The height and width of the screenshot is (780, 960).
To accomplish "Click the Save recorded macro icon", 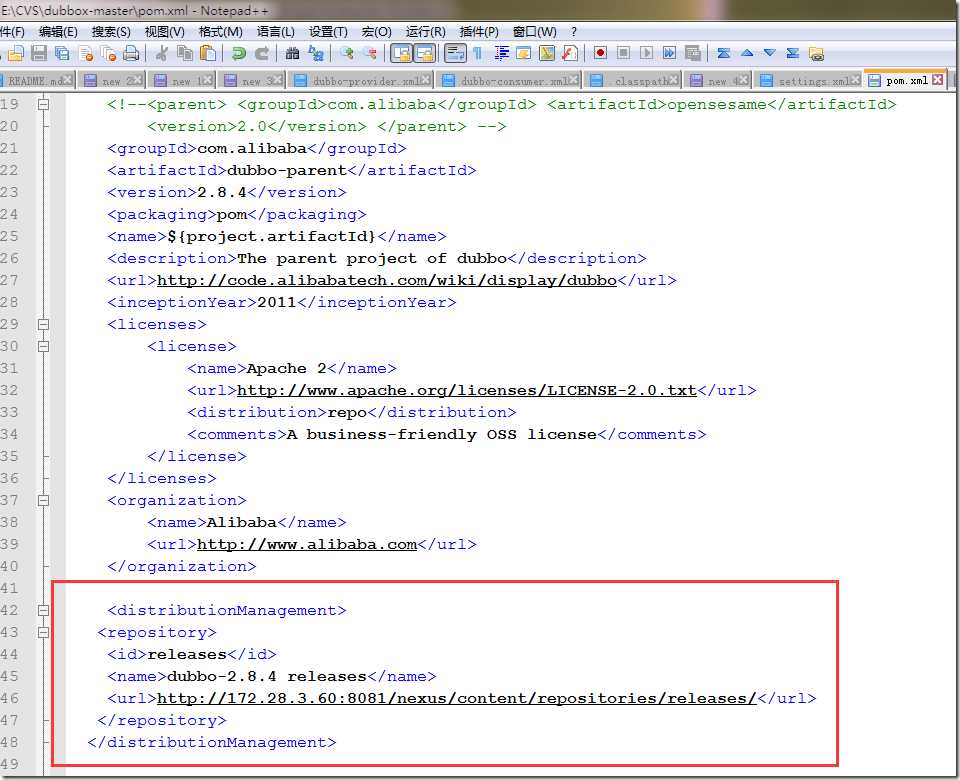I will (x=692, y=53).
